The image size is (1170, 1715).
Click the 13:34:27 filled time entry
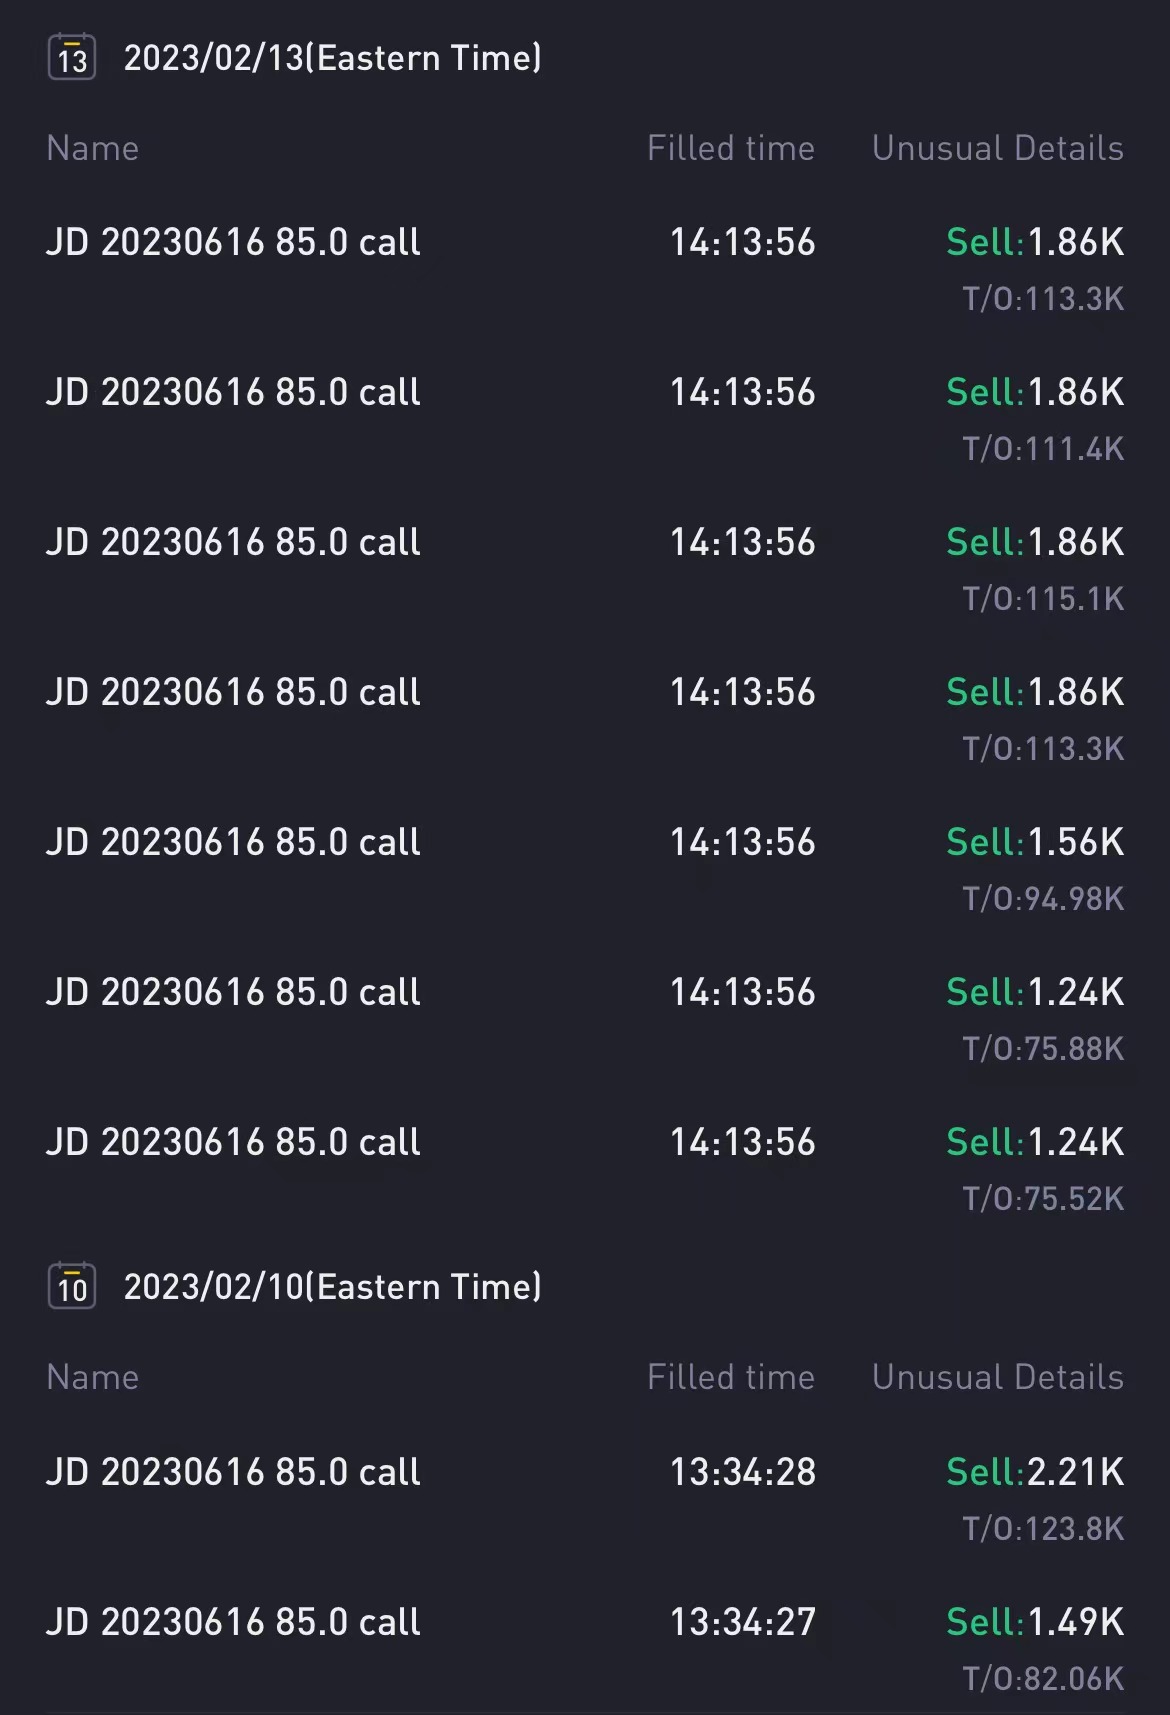[x=742, y=1622]
